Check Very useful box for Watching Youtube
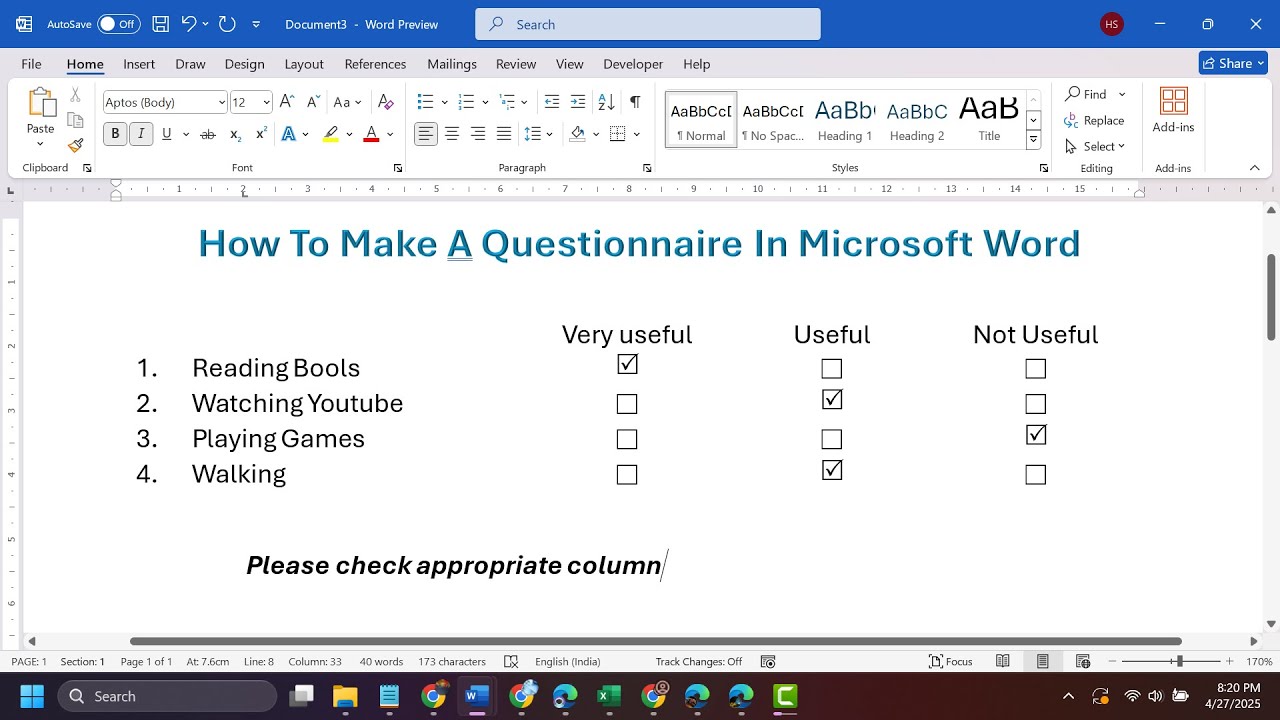1280x720 pixels. [627, 404]
